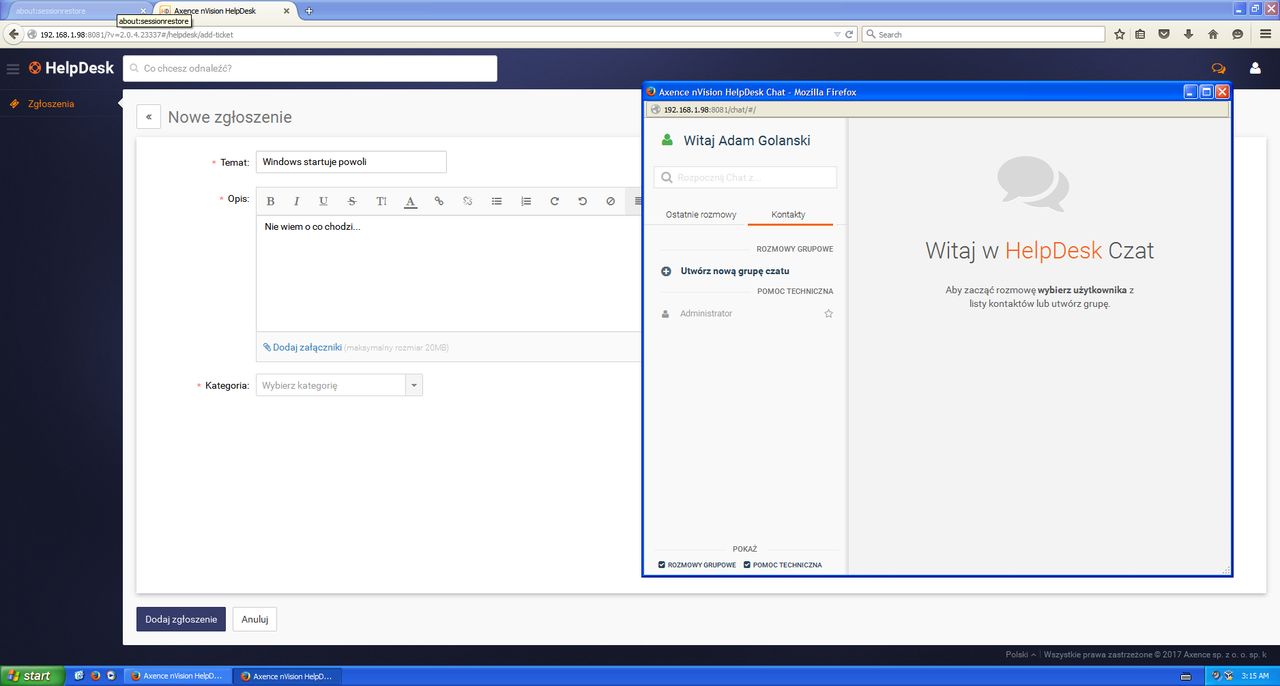Open the 'Wybierz kategorię' dropdown

(x=339, y=385)
